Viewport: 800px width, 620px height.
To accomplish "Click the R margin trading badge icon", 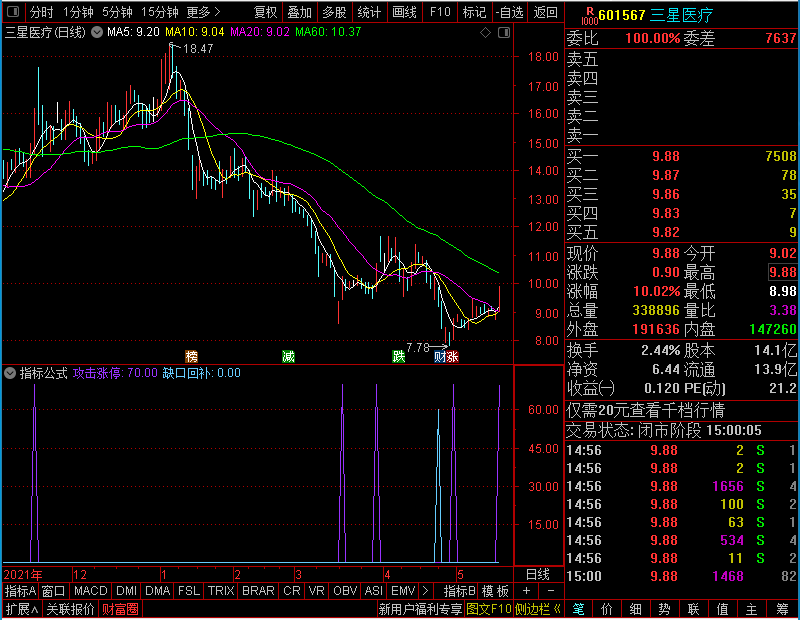I will (589, 16).
